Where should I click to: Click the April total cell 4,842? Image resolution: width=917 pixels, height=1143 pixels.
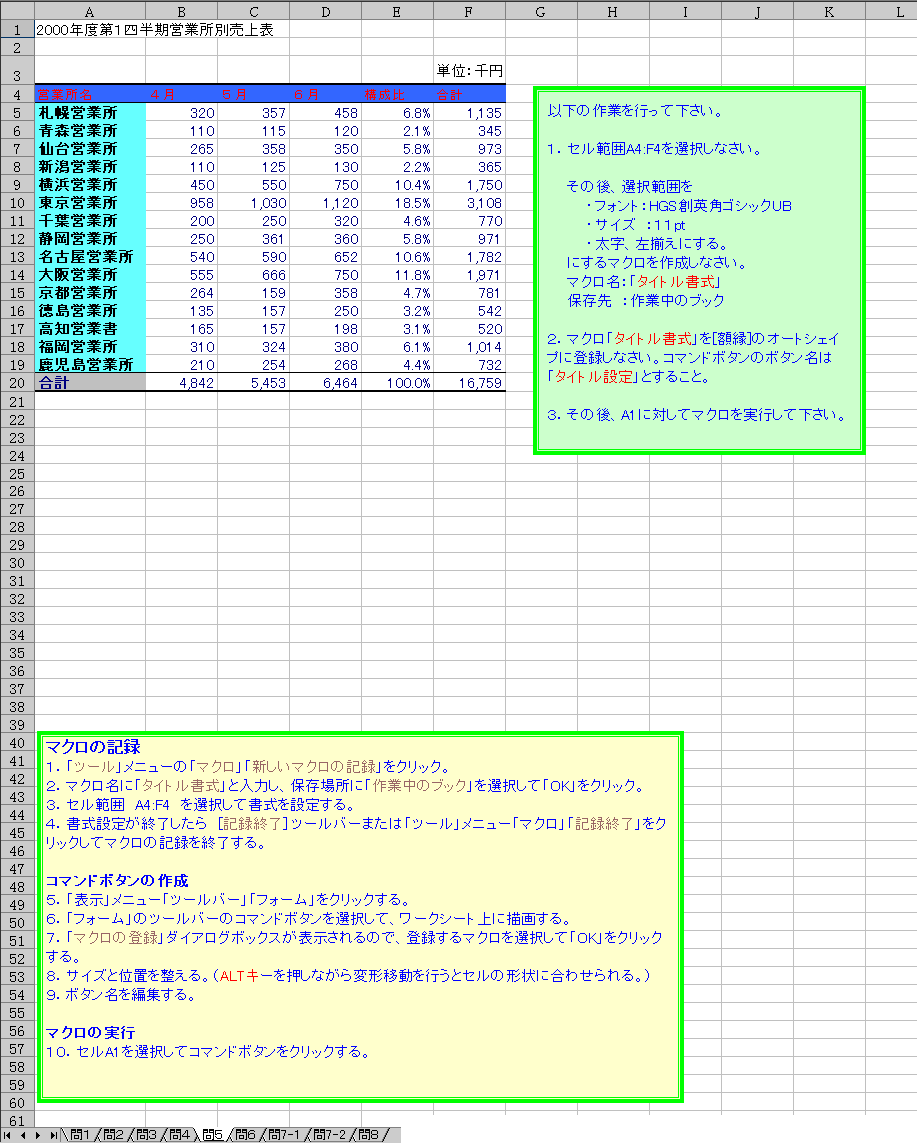click(182, 383)
